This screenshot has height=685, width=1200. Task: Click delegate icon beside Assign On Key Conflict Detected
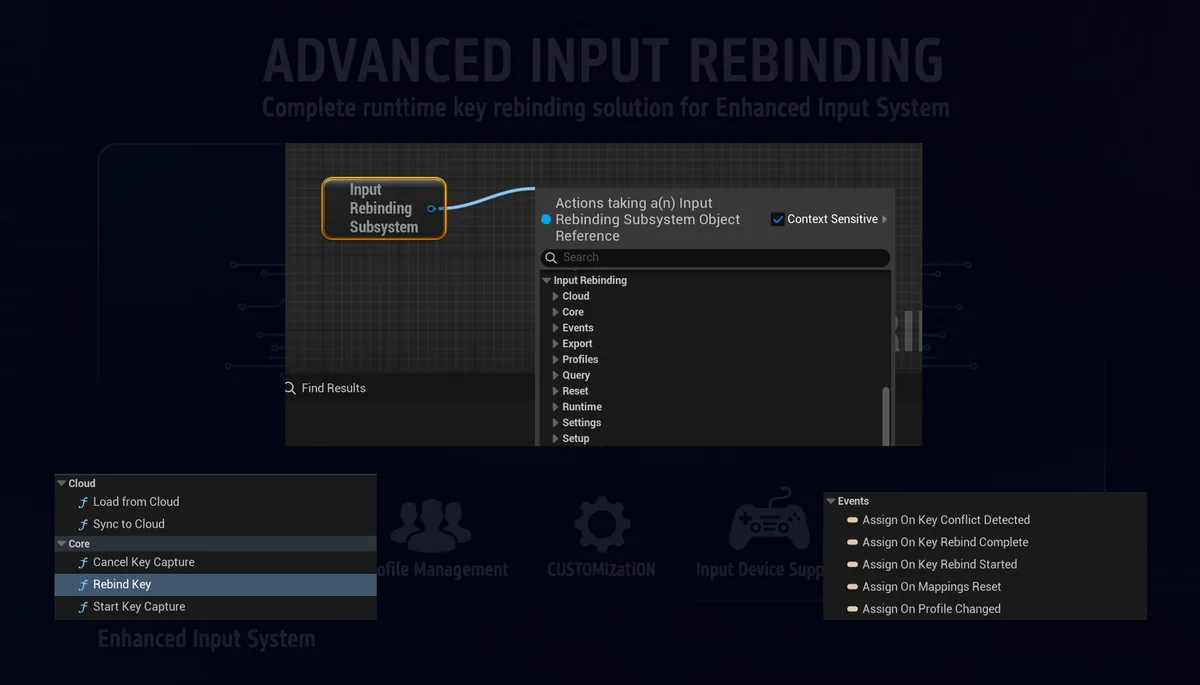(x=852, y=520)
